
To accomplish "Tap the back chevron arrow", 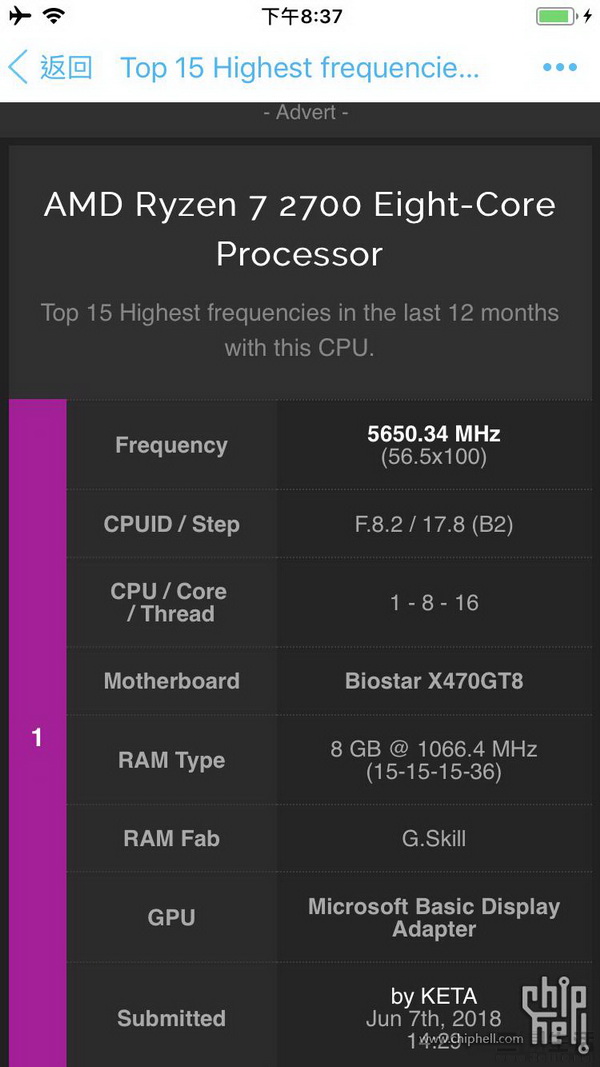I will [x=18, y=67].
